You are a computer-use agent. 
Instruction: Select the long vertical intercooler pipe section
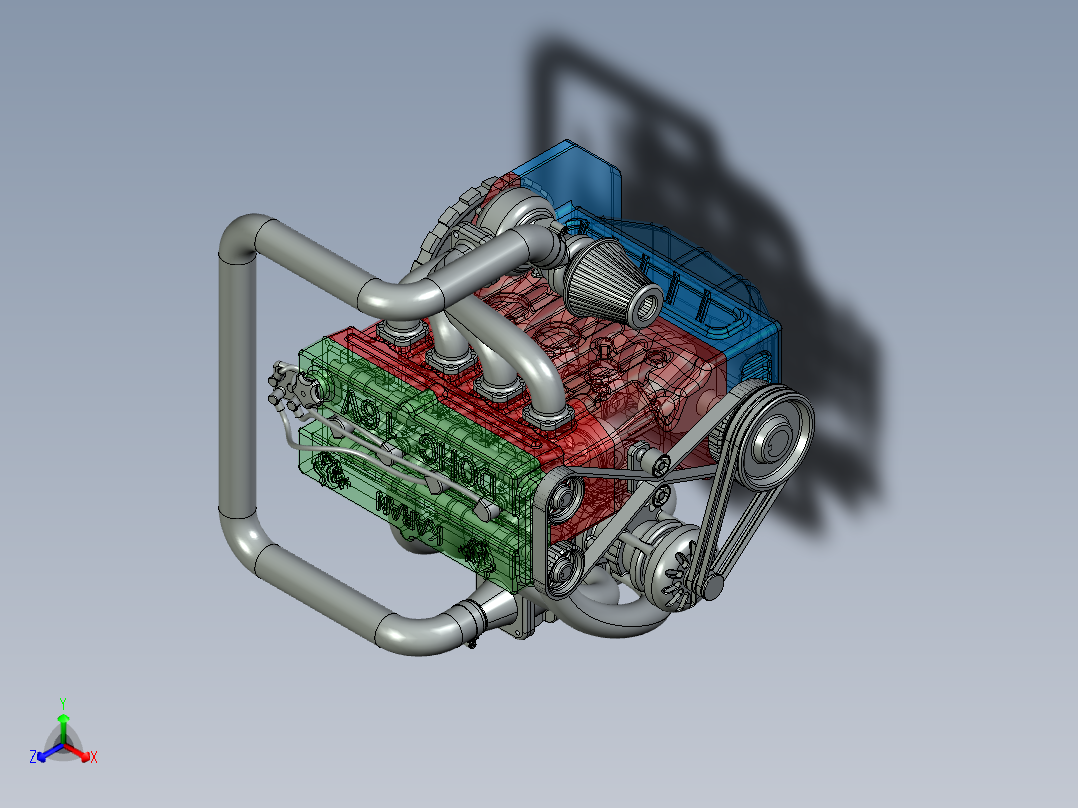click(x=236, y=385)
